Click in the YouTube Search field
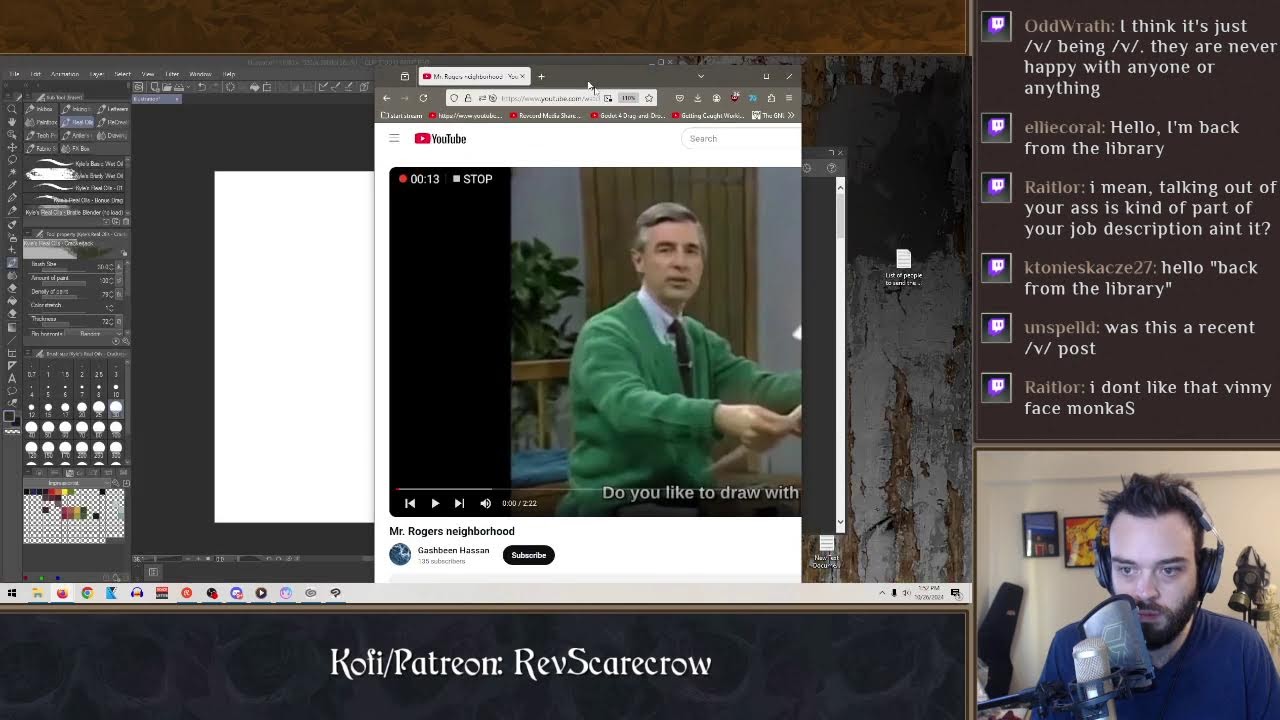The width and height of the screenshot is (1280, 720). pyautogui.click(x=742, y=138)
